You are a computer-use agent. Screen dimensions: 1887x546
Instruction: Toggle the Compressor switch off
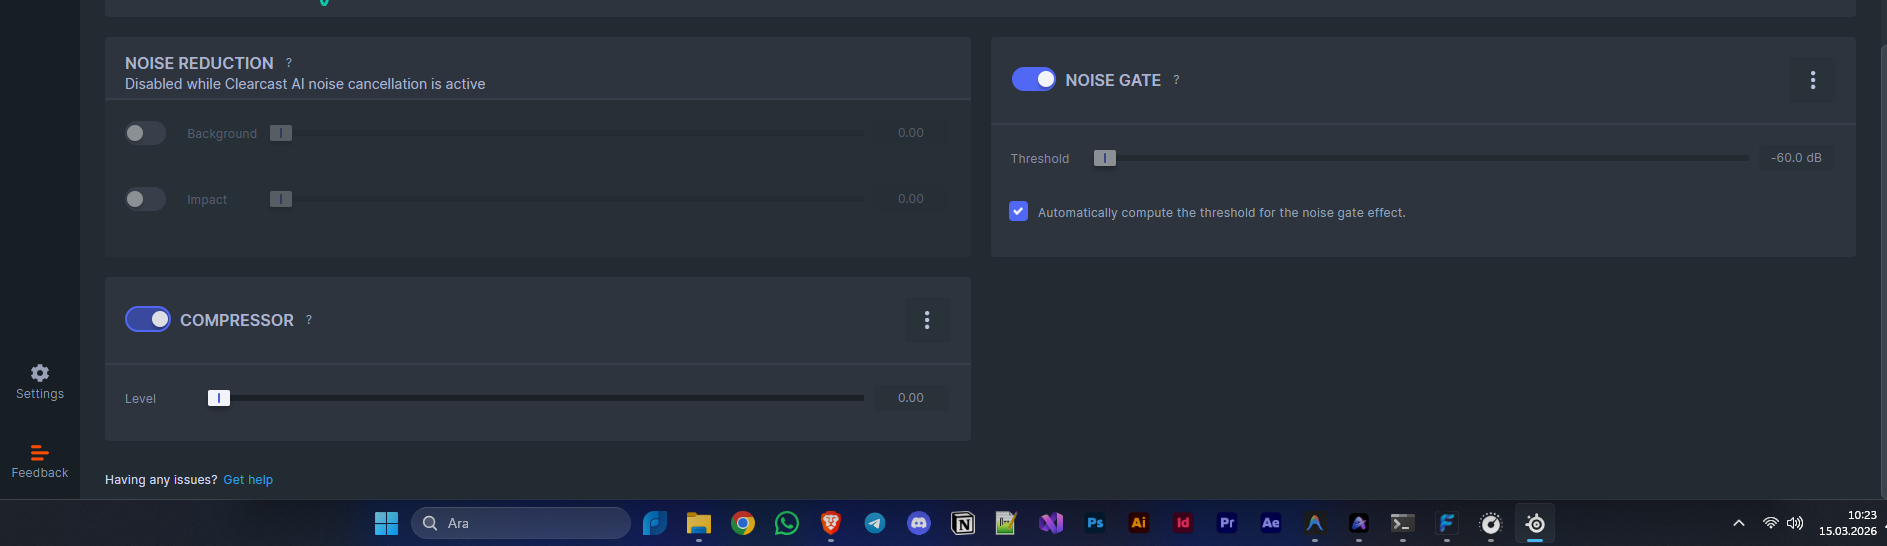pyautogui.click(x=148, y=319)
